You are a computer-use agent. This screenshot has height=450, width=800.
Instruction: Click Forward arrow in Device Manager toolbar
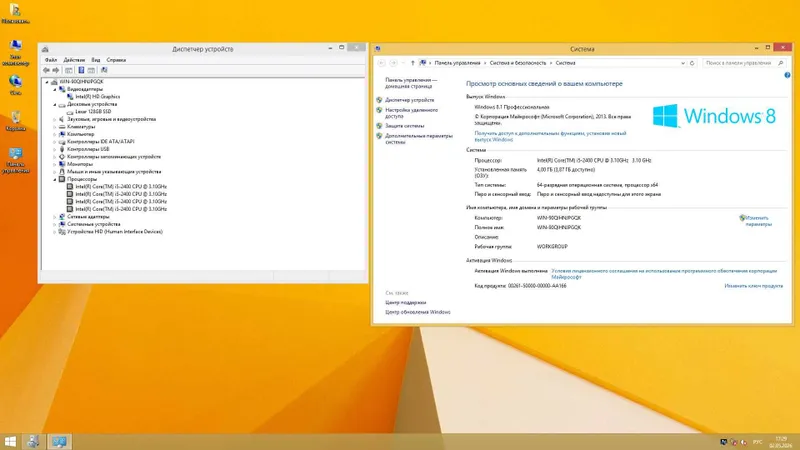[56, 70]
